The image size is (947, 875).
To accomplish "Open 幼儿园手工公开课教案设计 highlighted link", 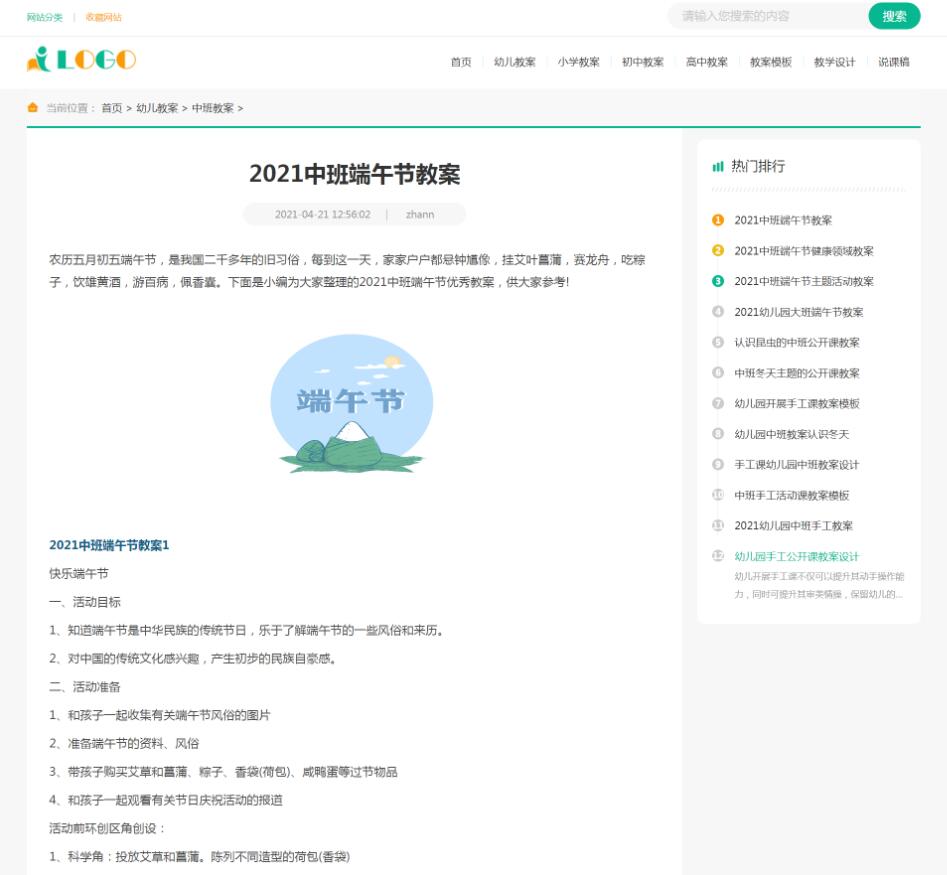I will point(797,556).
